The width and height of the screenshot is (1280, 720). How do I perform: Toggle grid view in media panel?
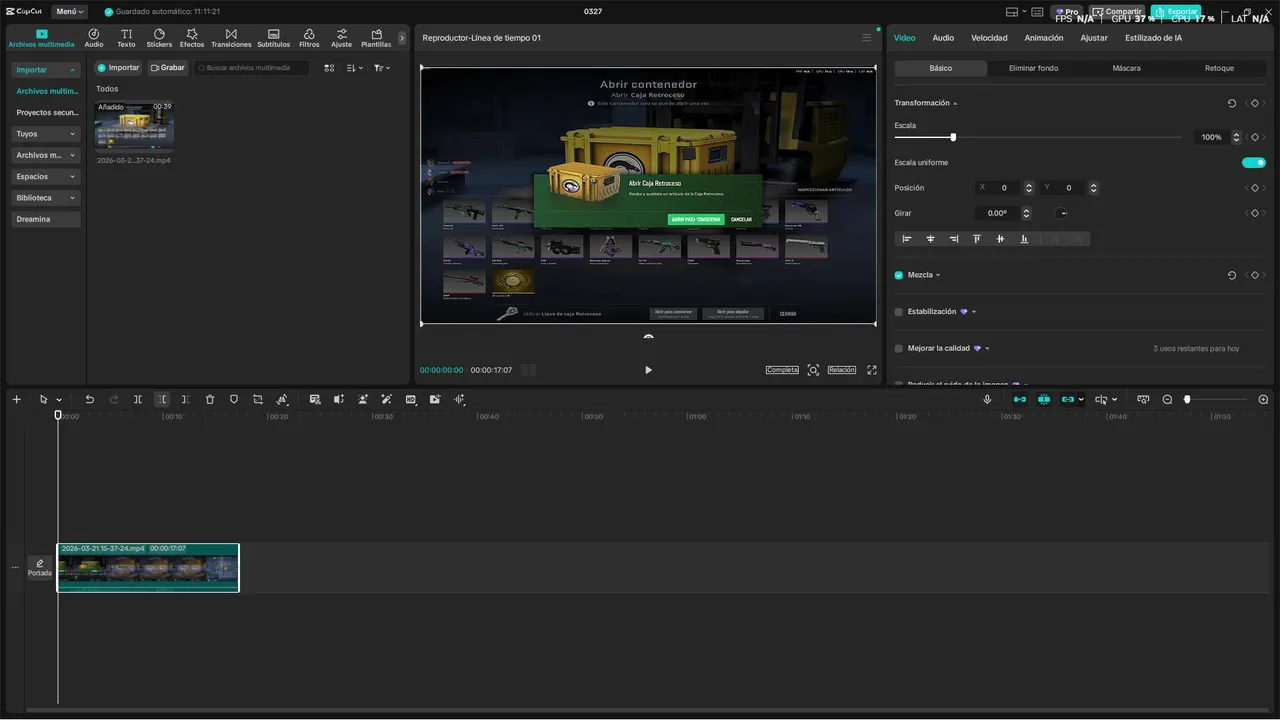329,68
